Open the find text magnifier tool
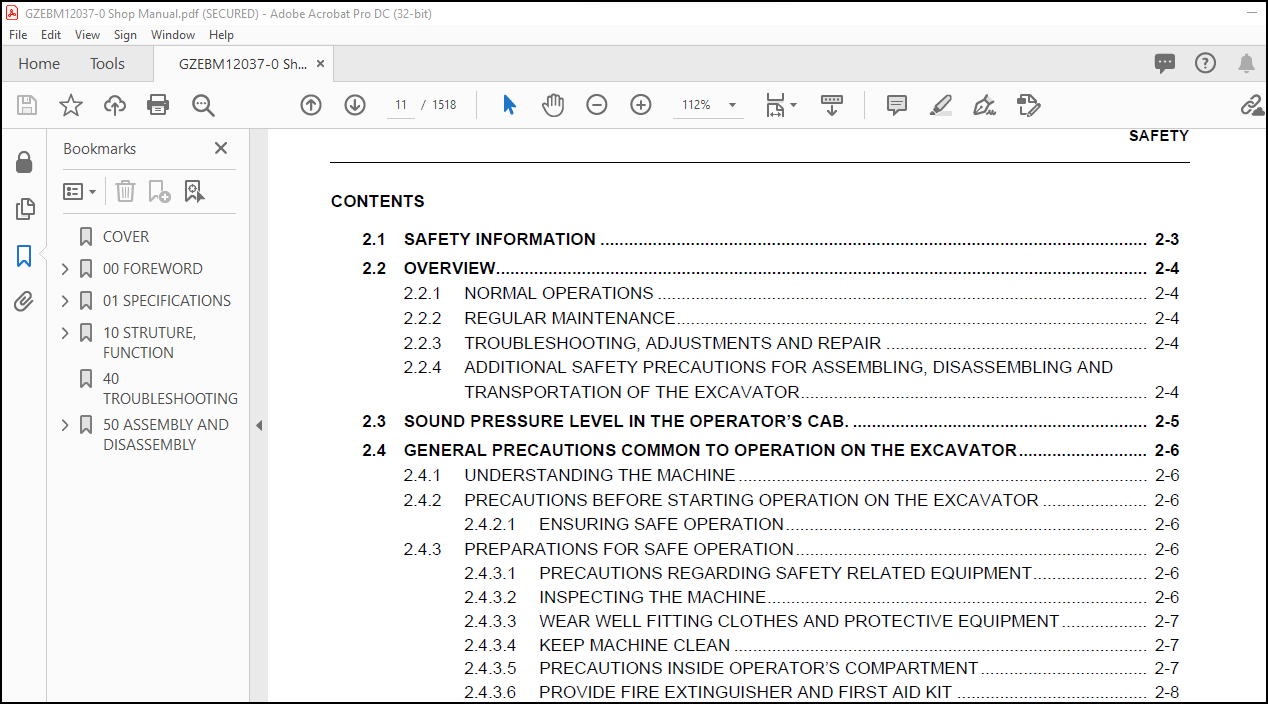This screenshot has width=1268, height=704. 203,105
